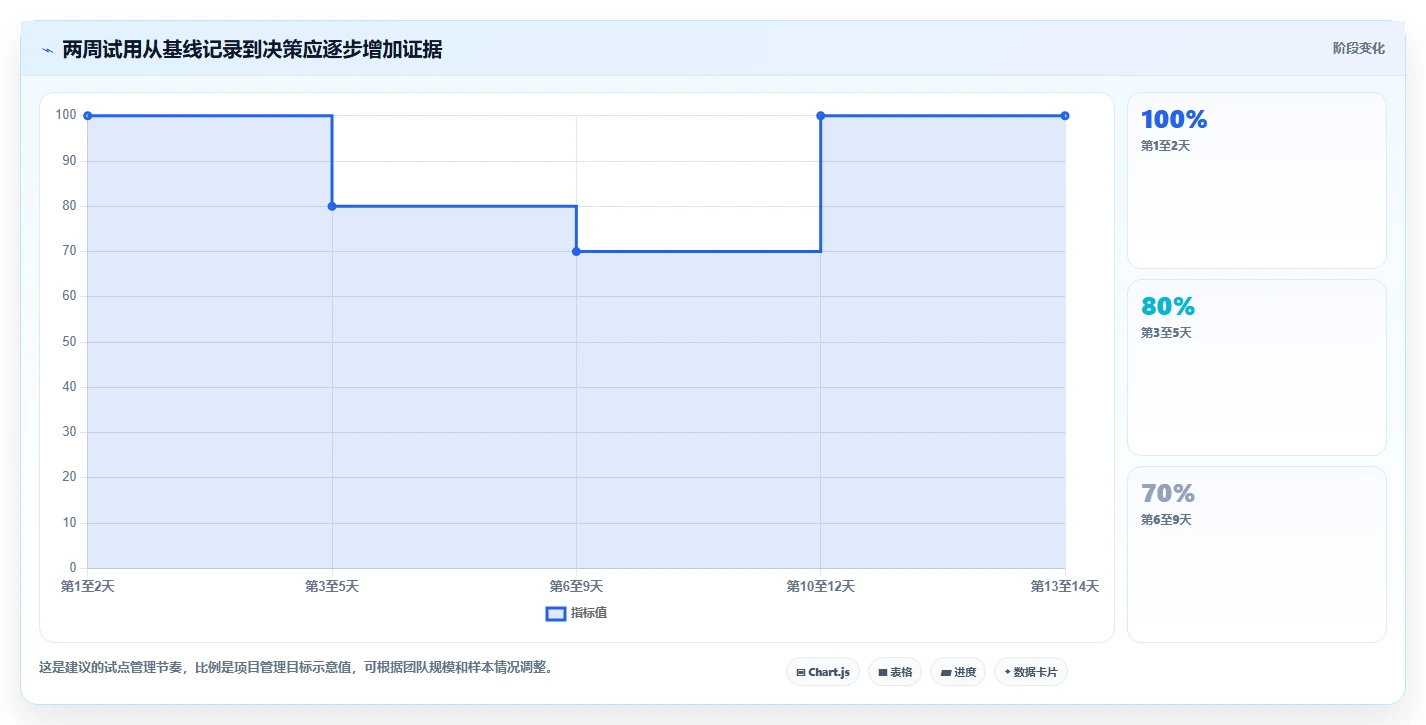Select the 70% data card
This screenshot has height=725, width=1426.
[x=1257, y=555]
